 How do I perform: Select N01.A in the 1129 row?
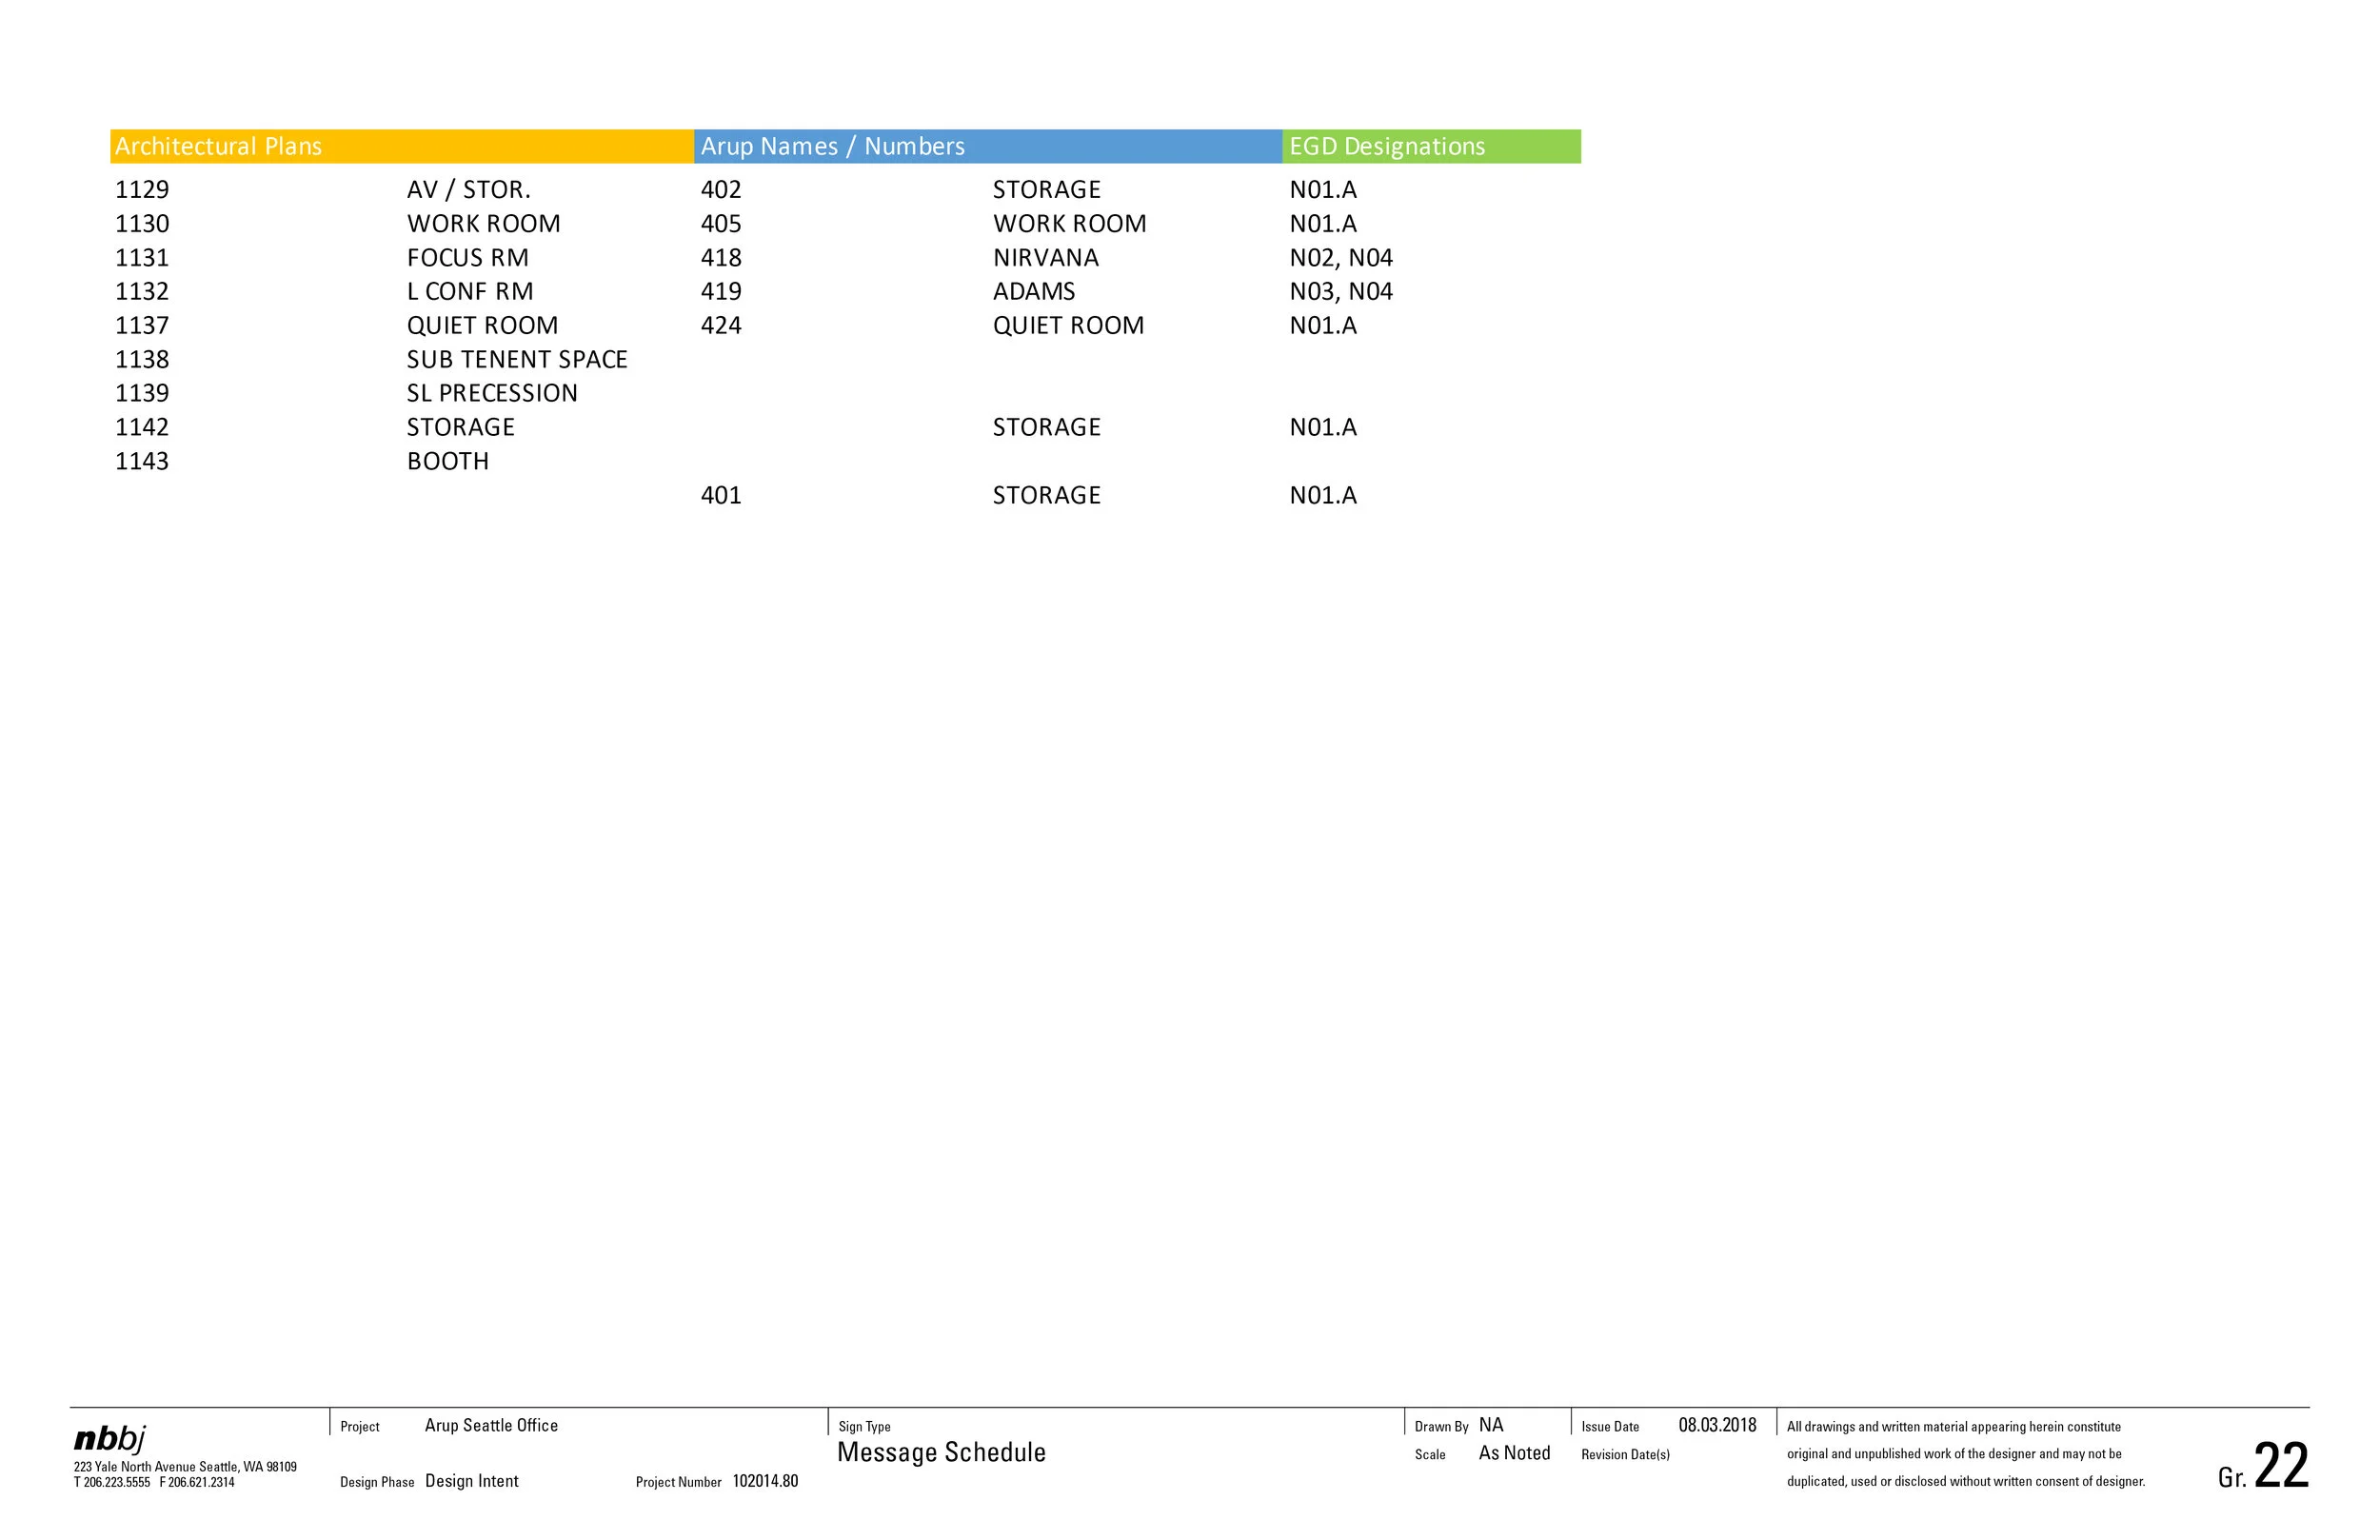pos(1323,190)
